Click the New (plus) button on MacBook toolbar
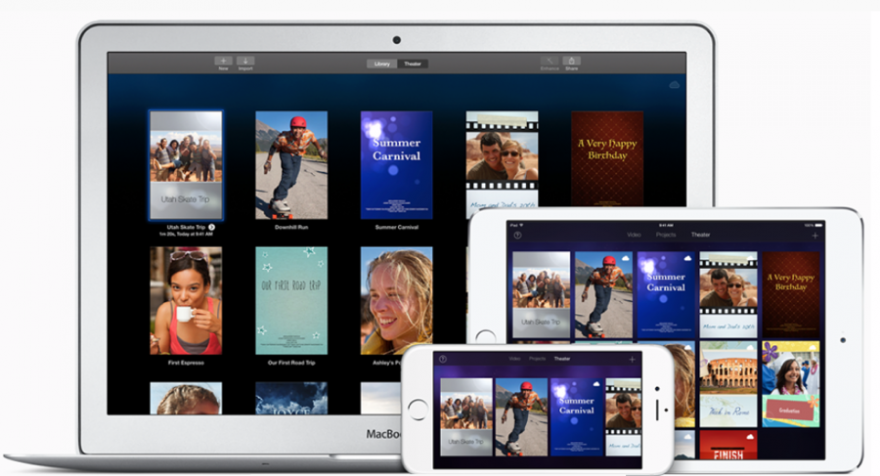The image size is (880, 476). [x=223, y=61]
